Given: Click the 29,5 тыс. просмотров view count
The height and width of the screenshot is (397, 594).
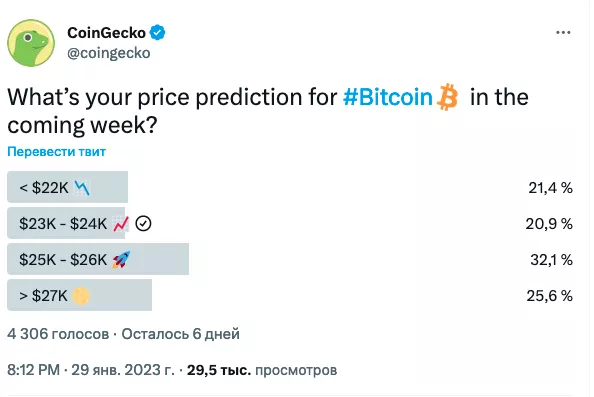Looking at the screenshot, I should click(262, 370).
